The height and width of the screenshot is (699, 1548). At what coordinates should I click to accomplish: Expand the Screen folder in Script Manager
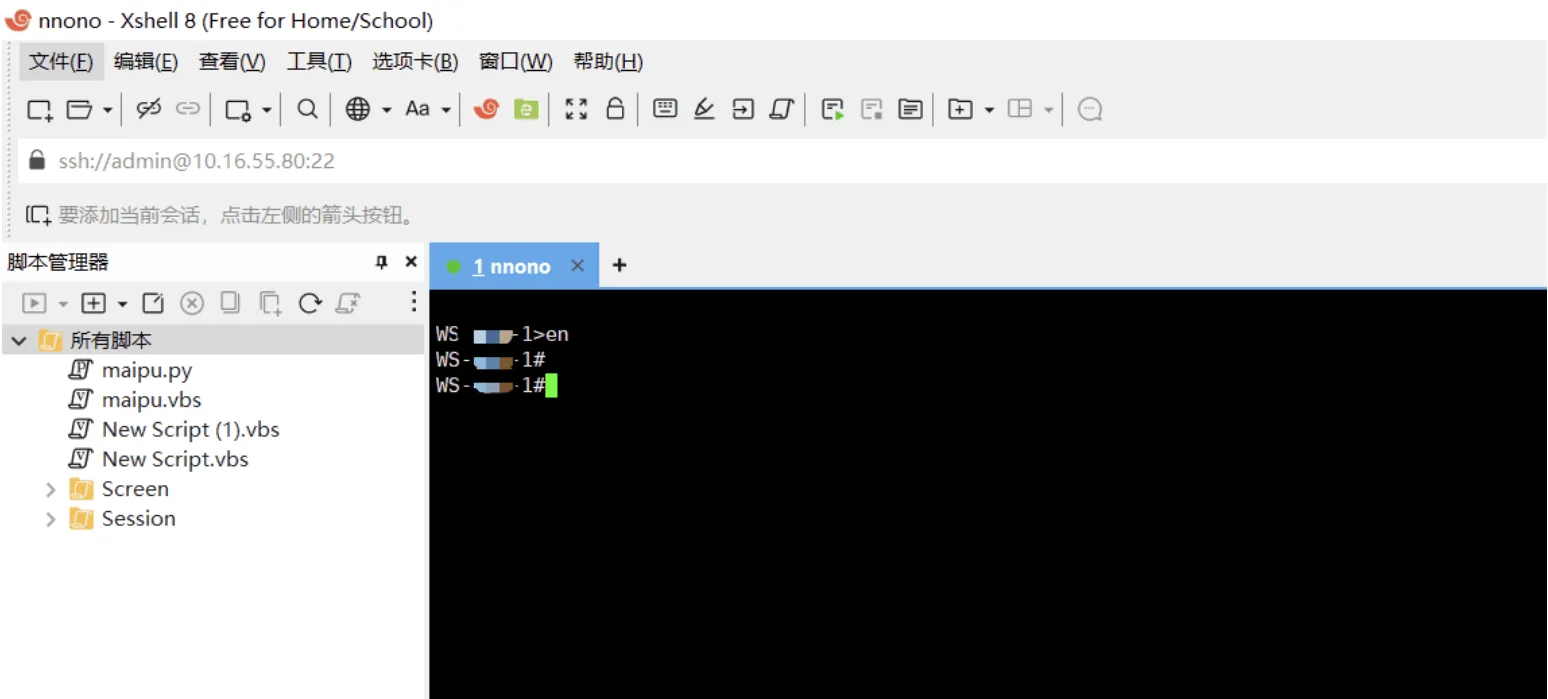point(50,489)
